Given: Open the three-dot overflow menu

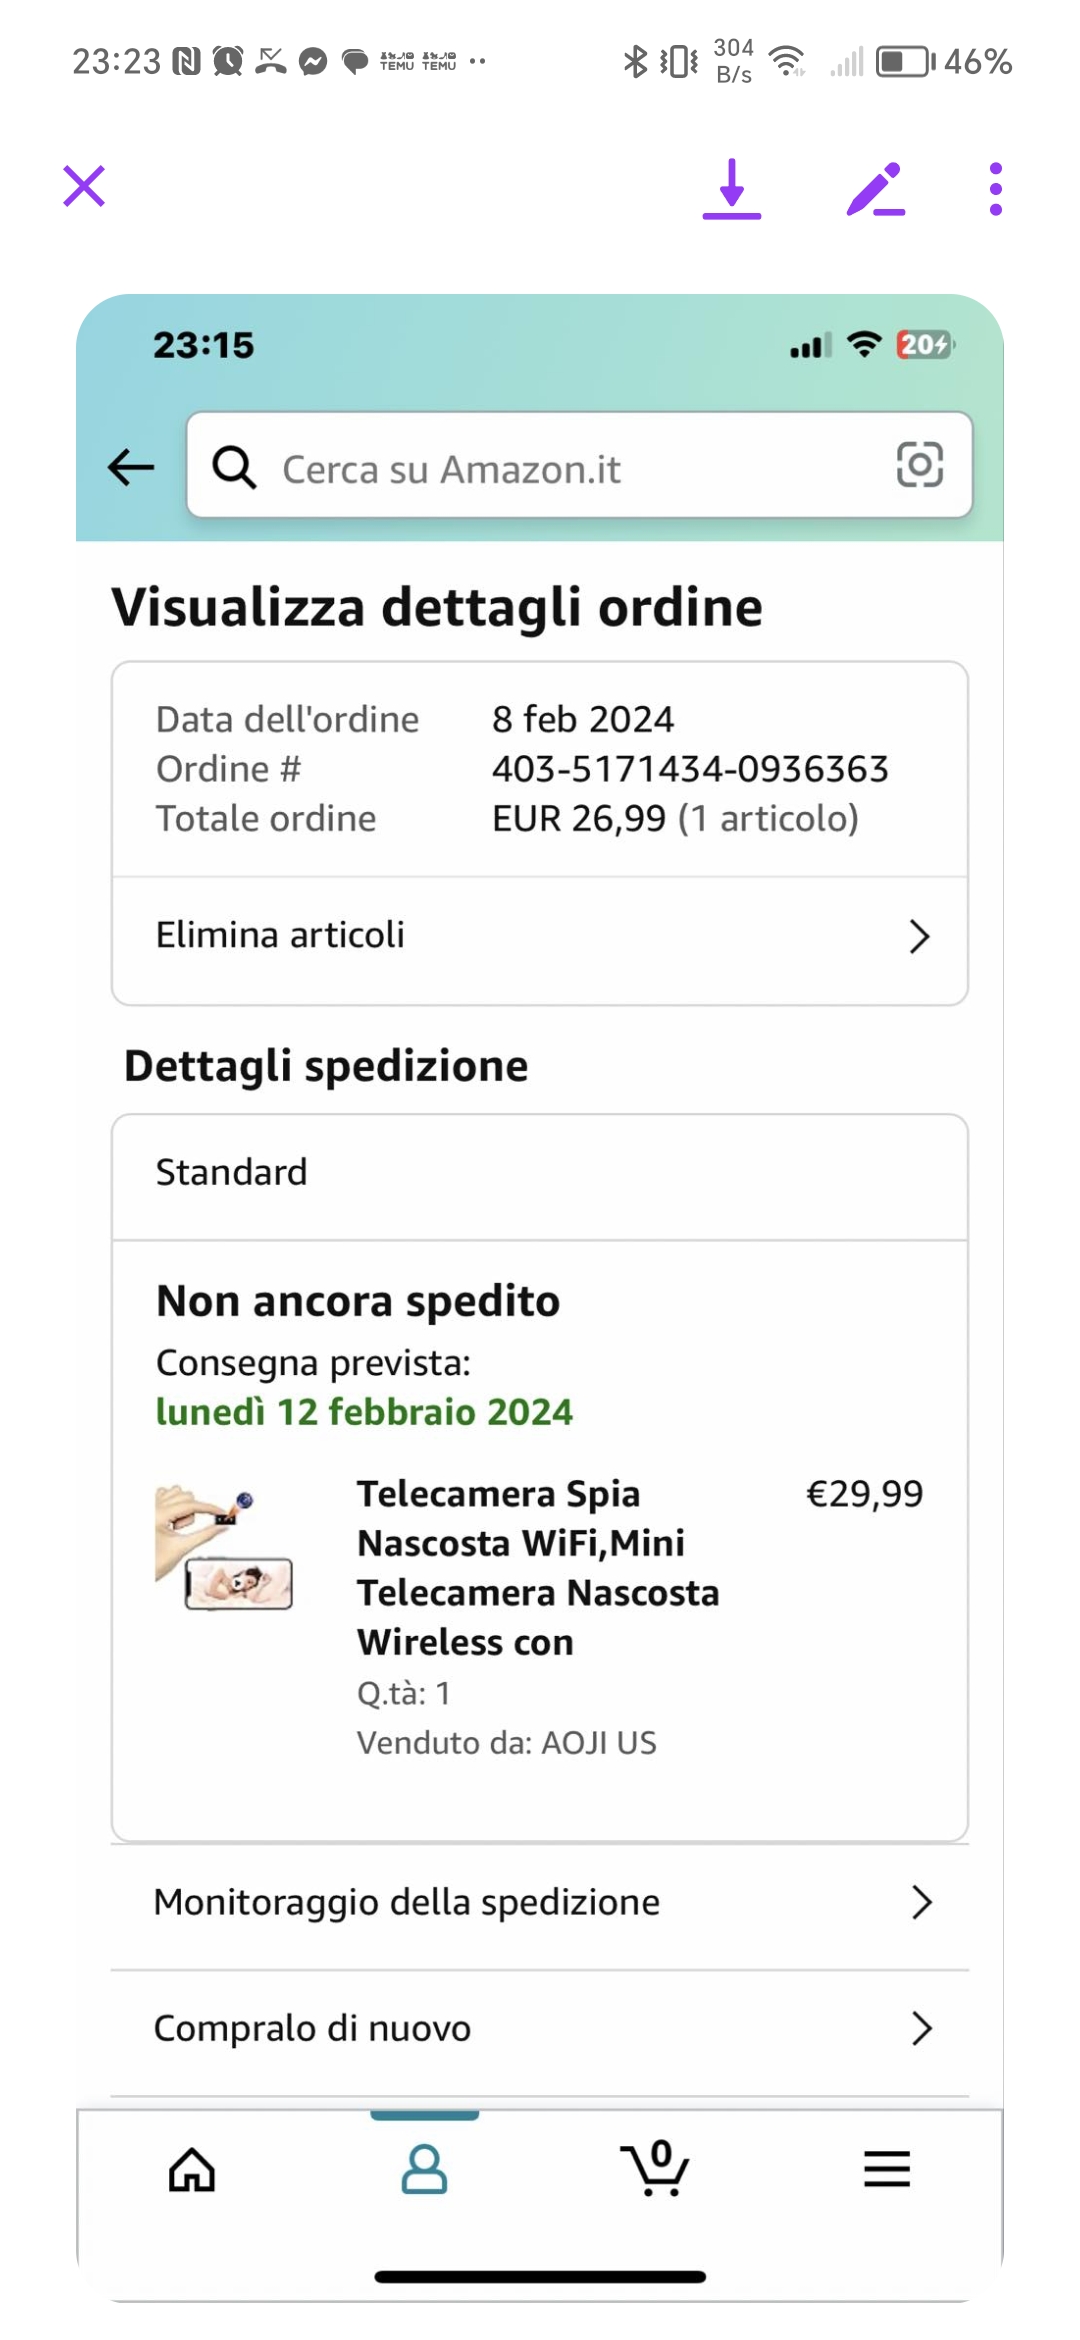Looking at the screenshot, I should point(995,188).
